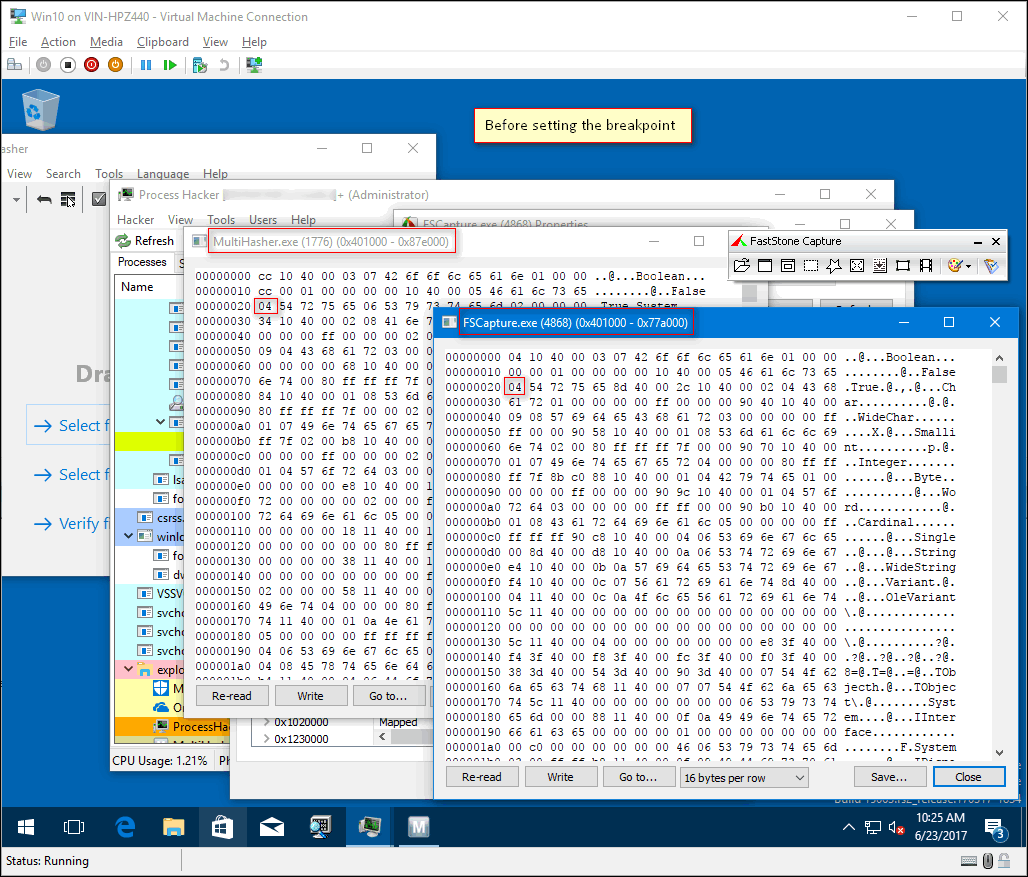Expand the 0x1020000 memory region

click(x=267, y=722)
